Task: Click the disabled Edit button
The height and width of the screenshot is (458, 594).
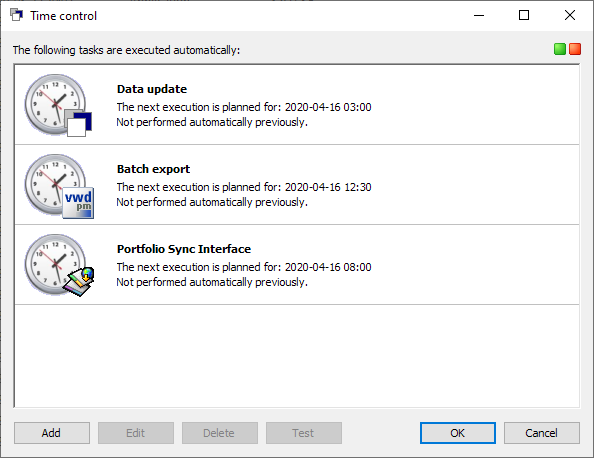Action: 136,433
